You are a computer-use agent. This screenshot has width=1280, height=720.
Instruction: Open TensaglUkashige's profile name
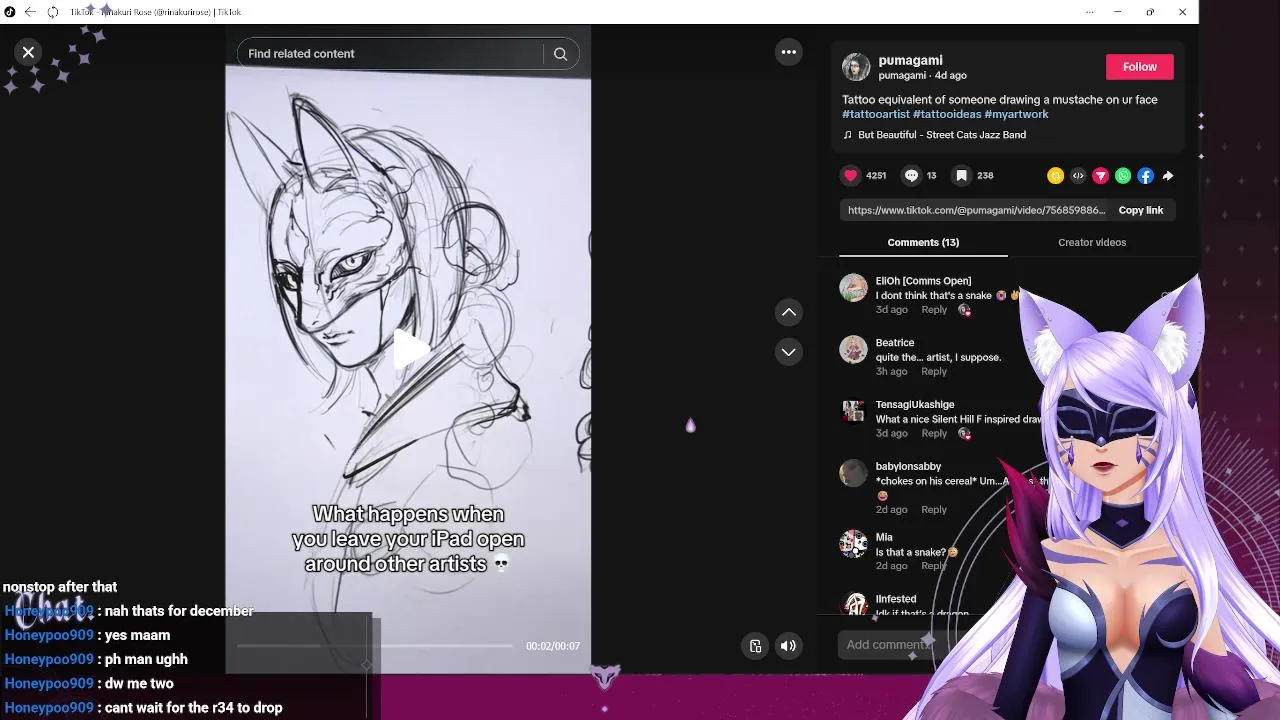pos(915,405)
